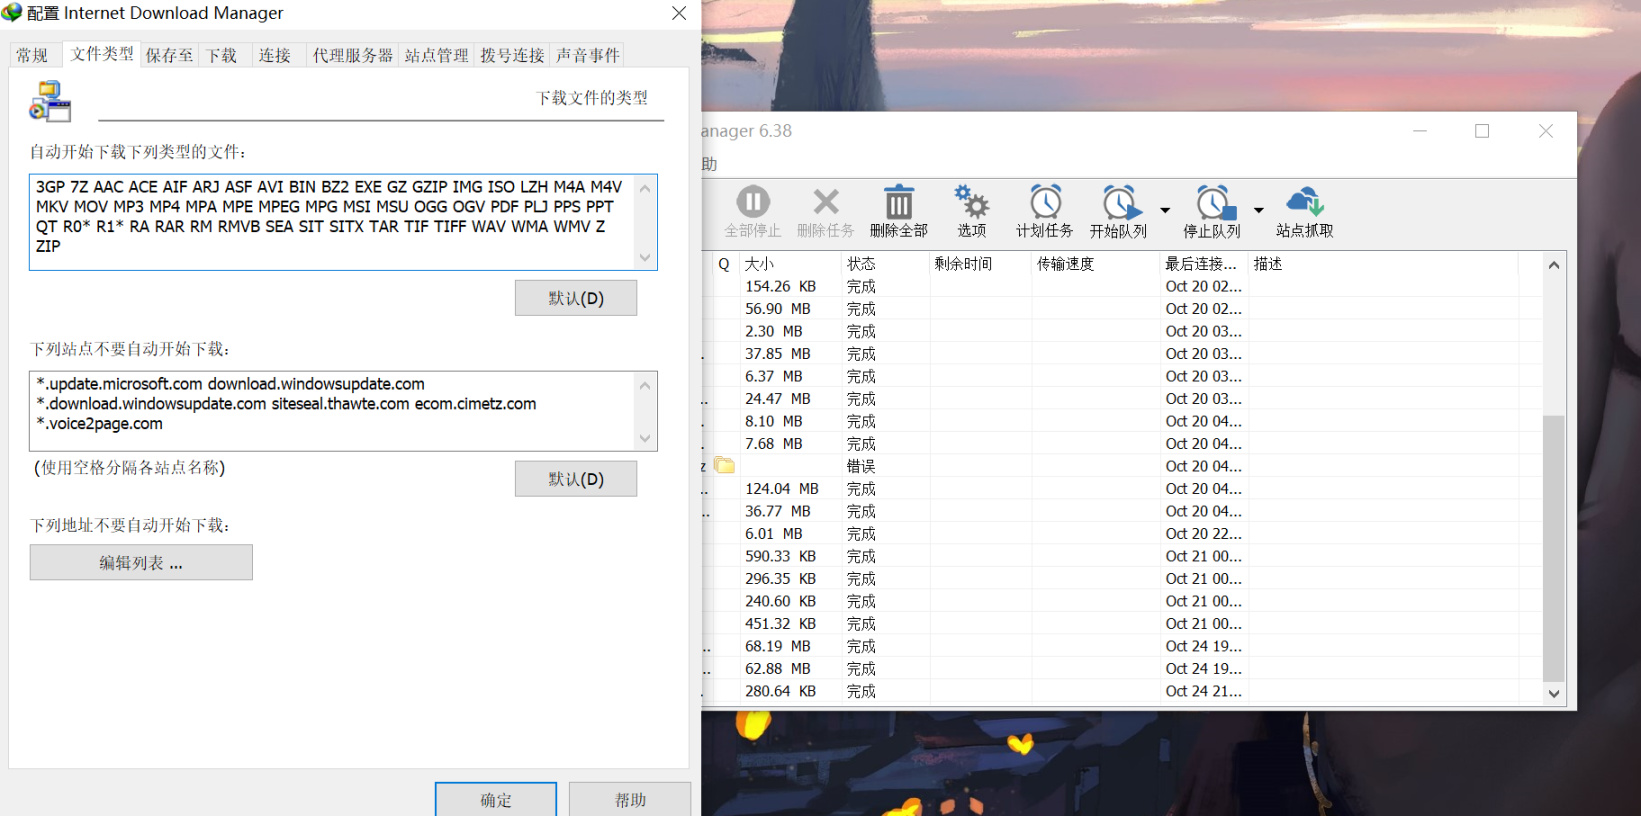Click the 开始队列 (Start Queue) icon
Screen dimensions: 1641x816
point(1120,202)
